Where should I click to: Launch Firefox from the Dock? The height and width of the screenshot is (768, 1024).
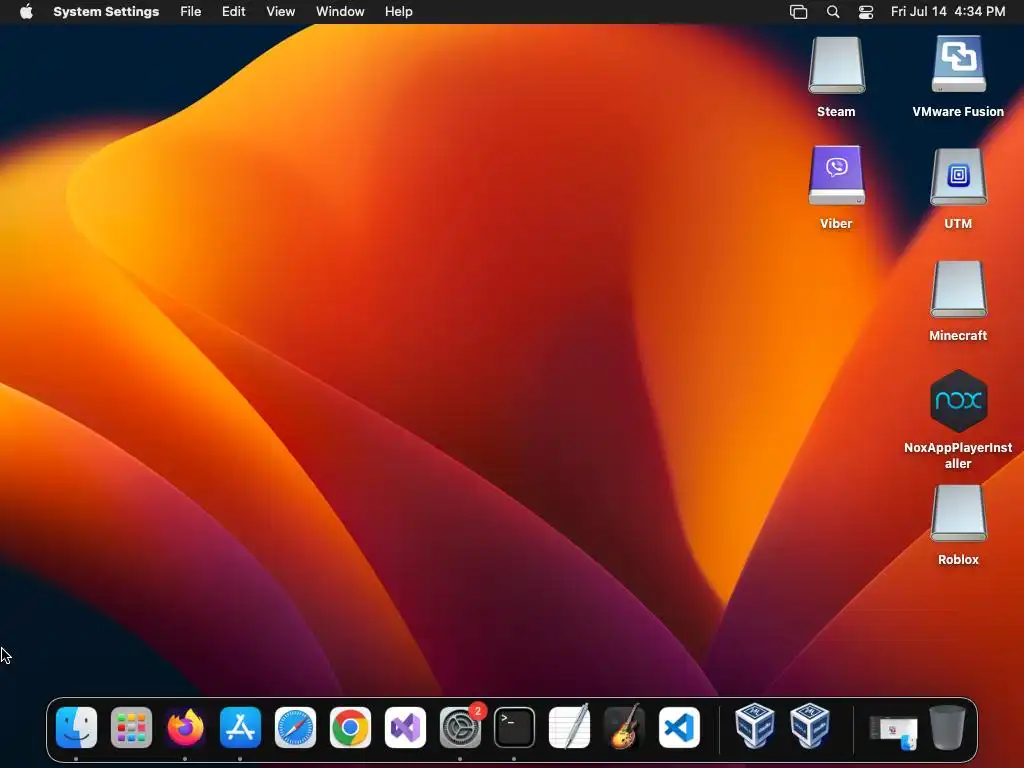(x=185, y=728)
